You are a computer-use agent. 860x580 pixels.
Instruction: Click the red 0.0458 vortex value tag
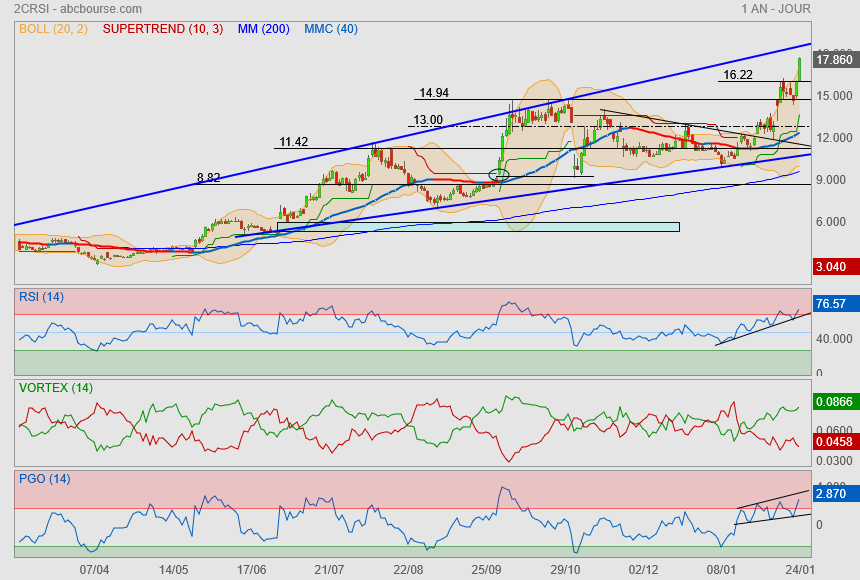point(833,440)
